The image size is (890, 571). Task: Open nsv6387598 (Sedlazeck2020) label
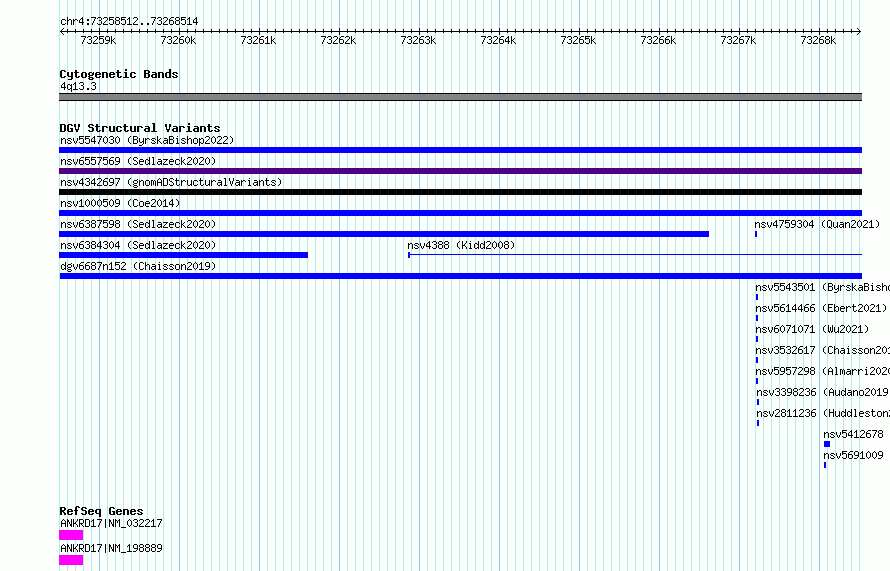pyautogui.click(x=138, y=224)
